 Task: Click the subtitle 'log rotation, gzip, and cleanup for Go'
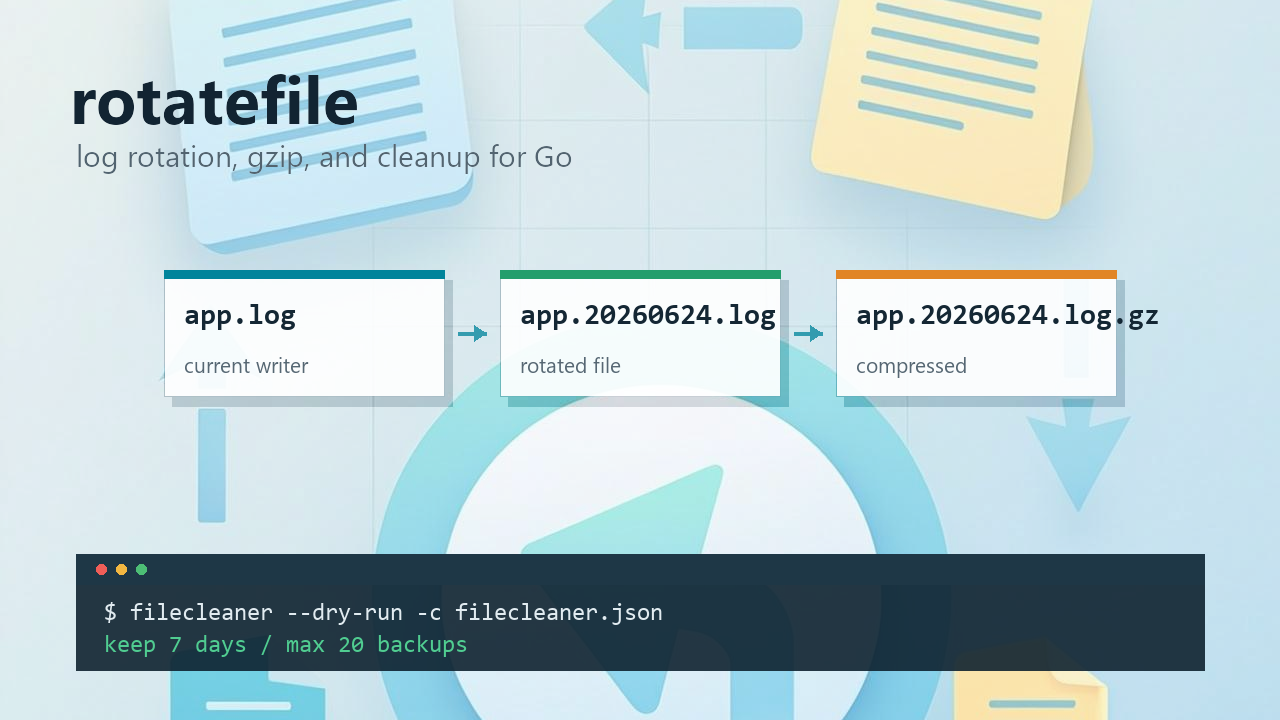(324, 158)
